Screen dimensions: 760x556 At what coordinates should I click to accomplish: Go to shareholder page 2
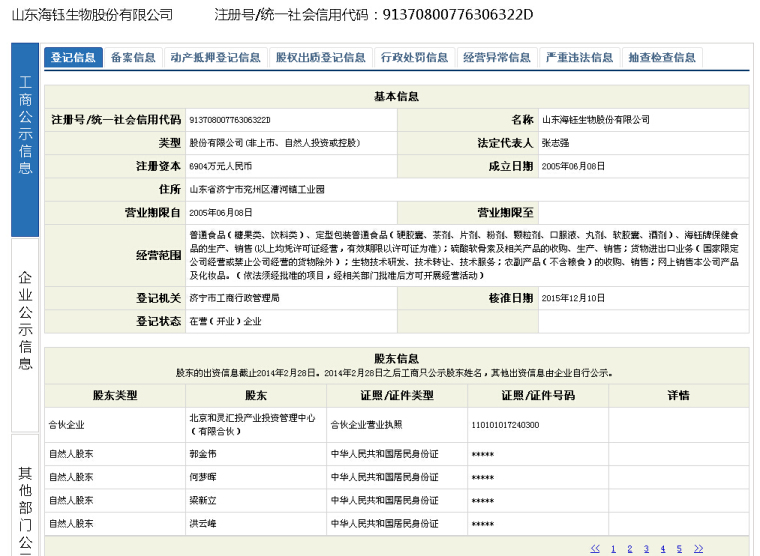630,549
